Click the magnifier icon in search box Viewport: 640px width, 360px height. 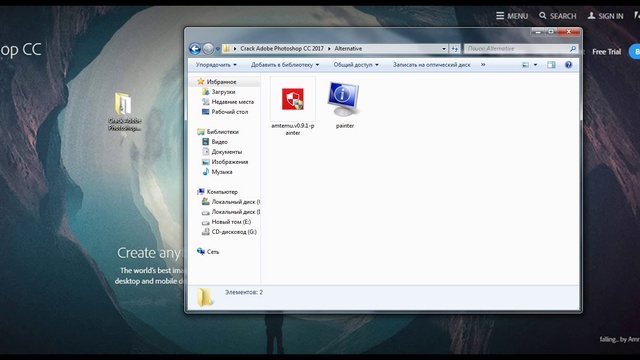point(573,49)
